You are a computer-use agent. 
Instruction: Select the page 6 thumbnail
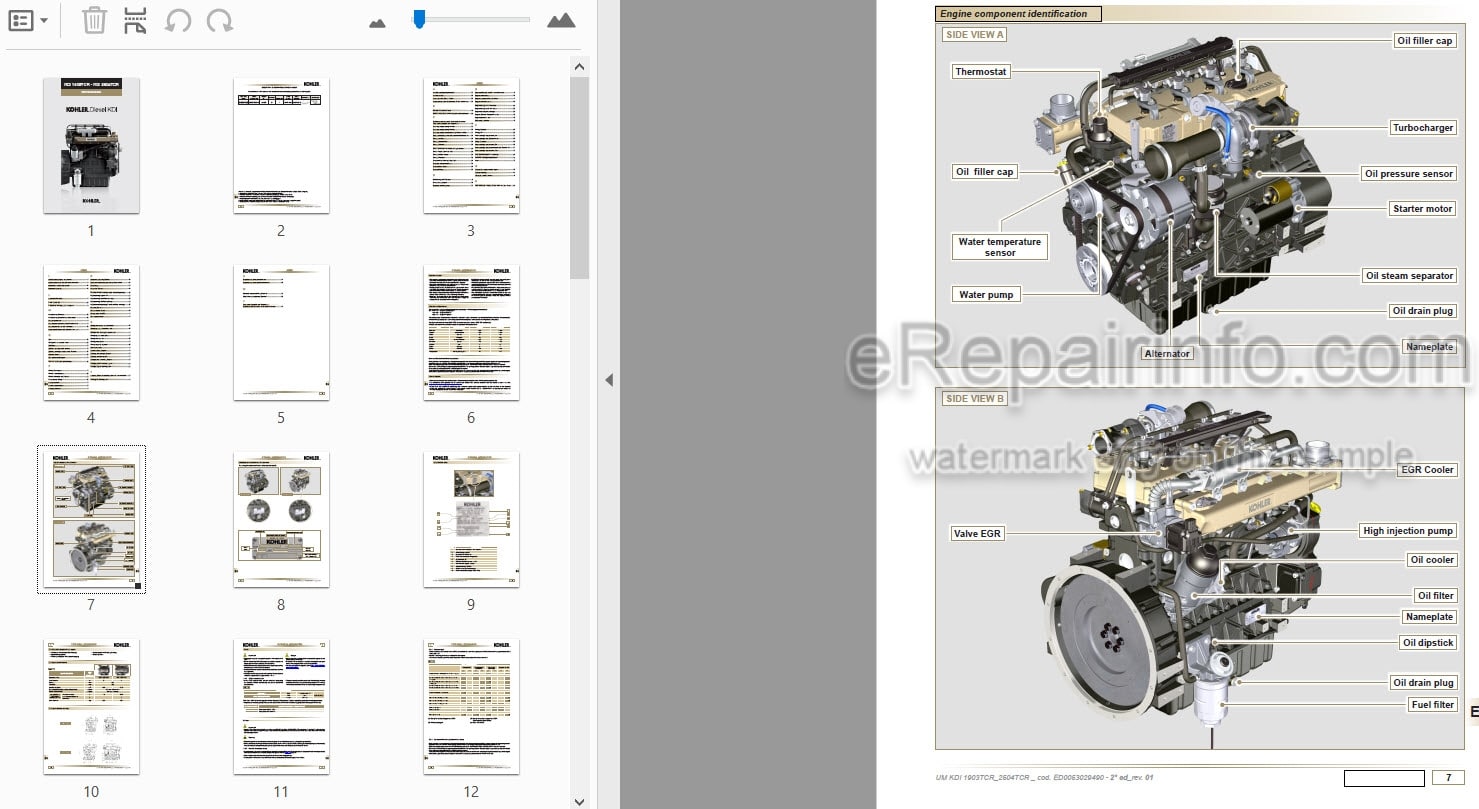coord(471,333)
